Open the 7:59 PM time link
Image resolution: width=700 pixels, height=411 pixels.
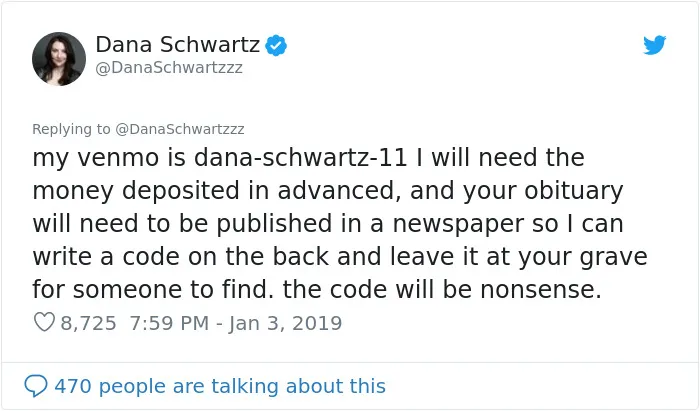(169, 323)
